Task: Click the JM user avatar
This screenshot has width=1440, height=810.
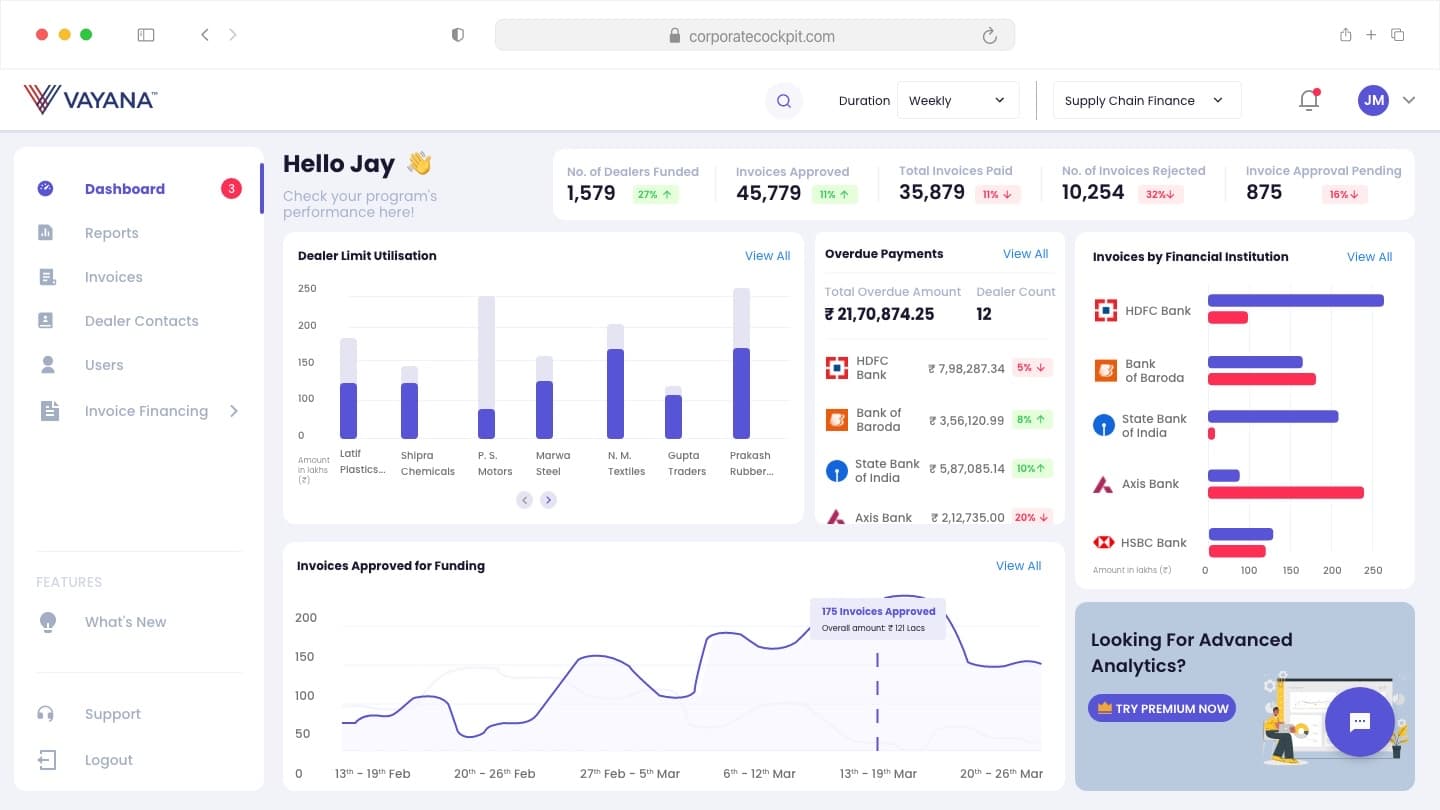Action: pos(1373,100)
